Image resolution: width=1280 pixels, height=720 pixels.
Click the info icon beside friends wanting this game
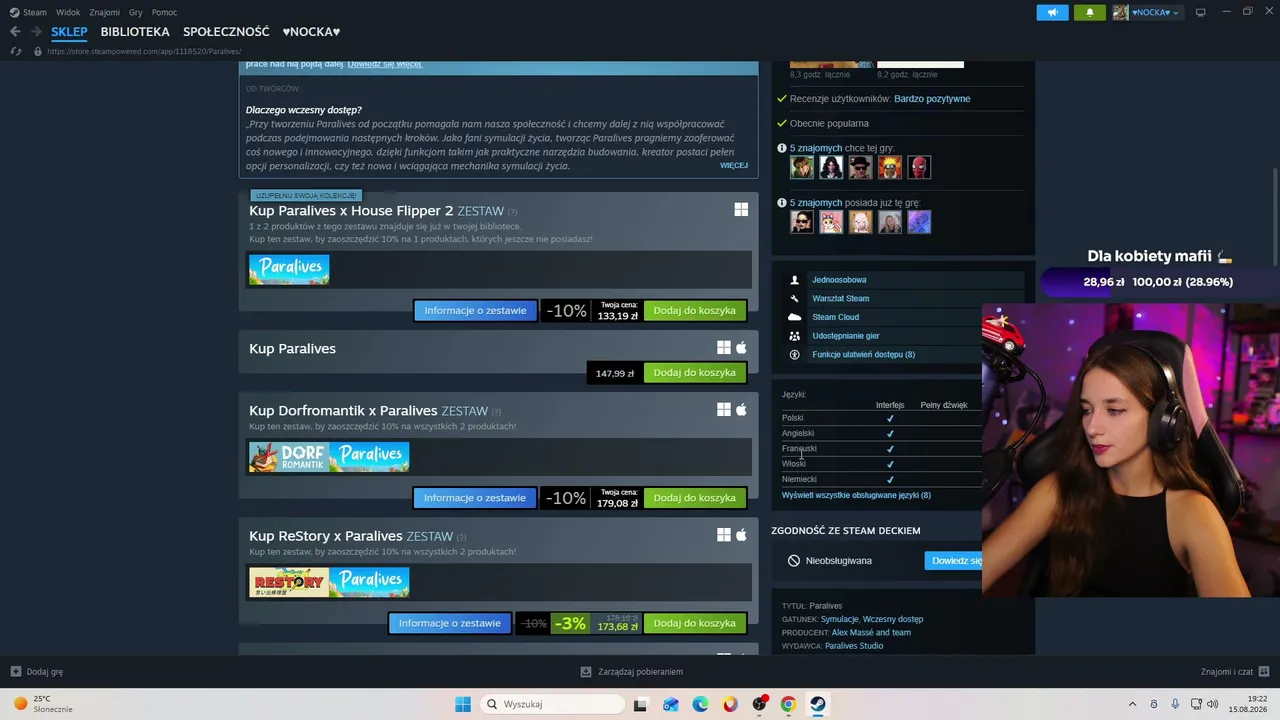[782, 148]
